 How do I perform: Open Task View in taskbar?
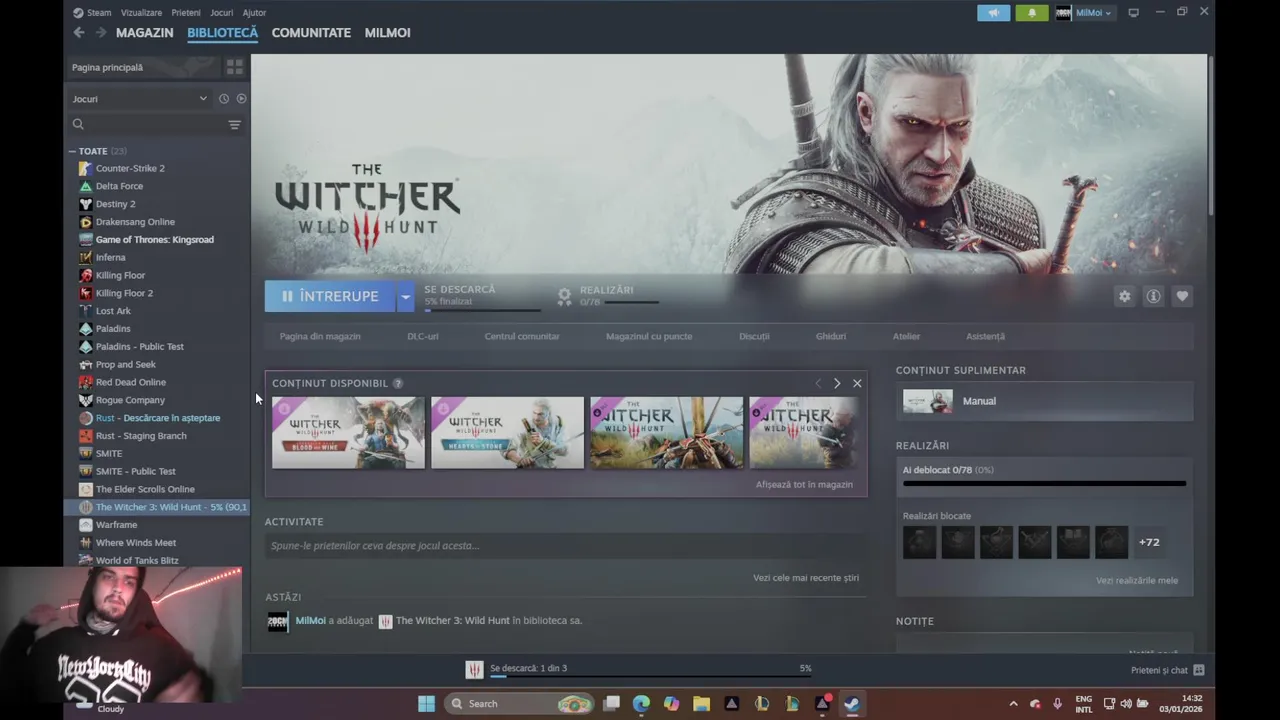[x=611, y=703]
